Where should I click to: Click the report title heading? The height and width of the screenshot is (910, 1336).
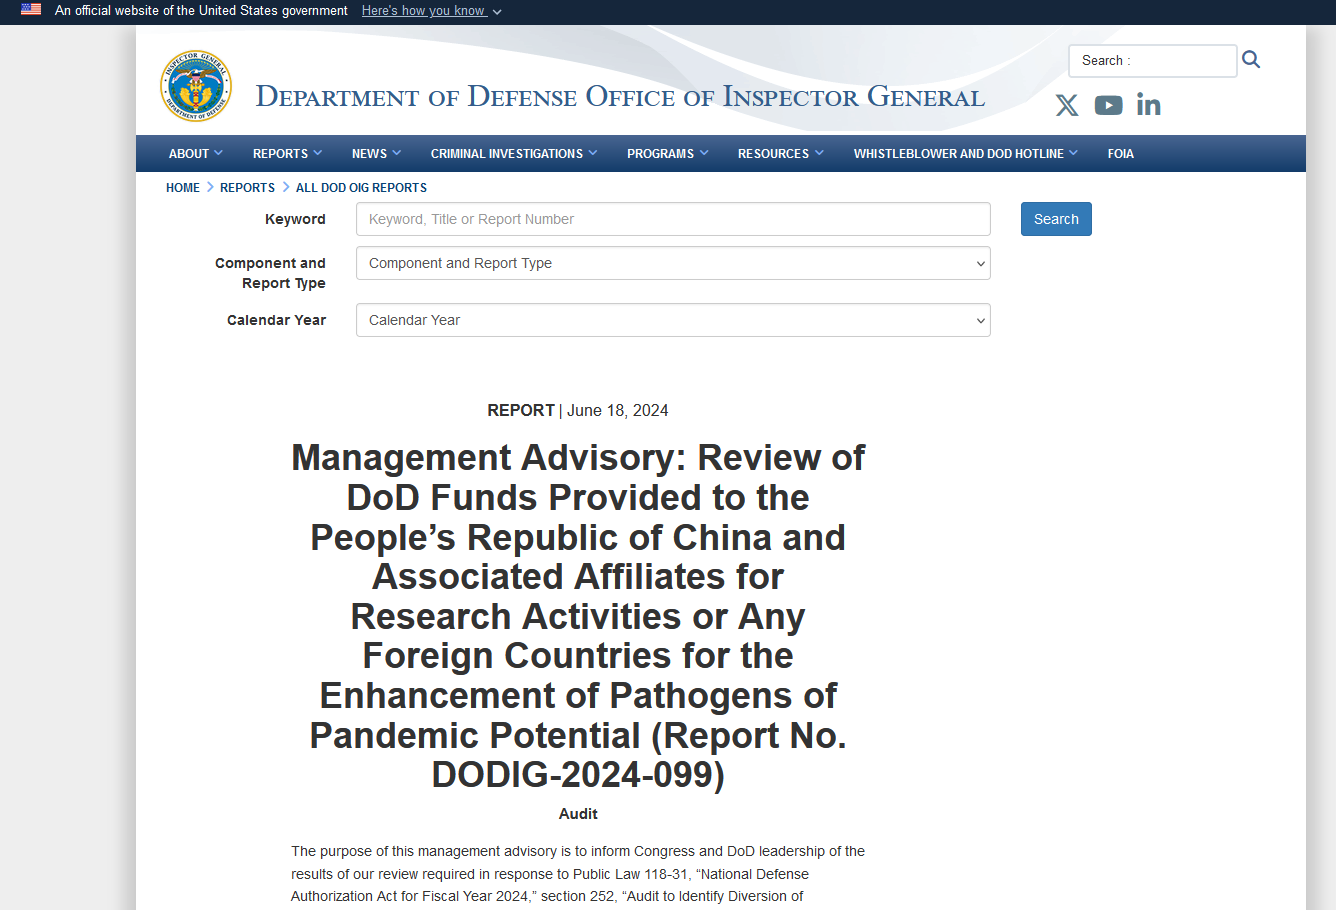coord(578,616)
